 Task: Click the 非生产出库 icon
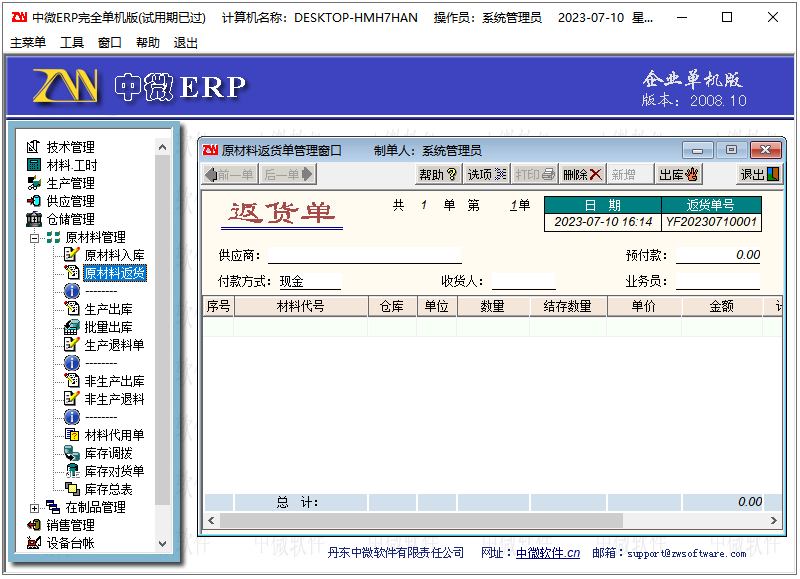click(x=72, y=381)
